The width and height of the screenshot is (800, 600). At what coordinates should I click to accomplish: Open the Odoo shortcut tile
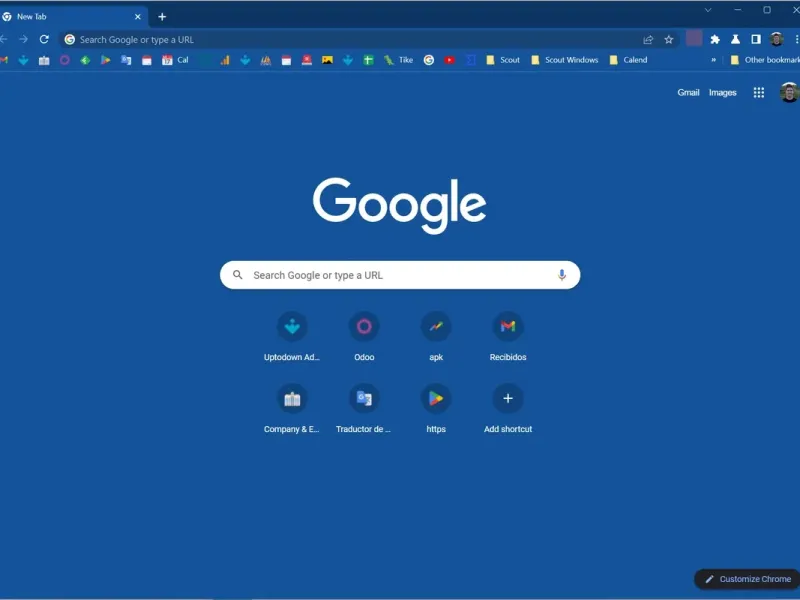pyautogui.click(x=364, y=337)
